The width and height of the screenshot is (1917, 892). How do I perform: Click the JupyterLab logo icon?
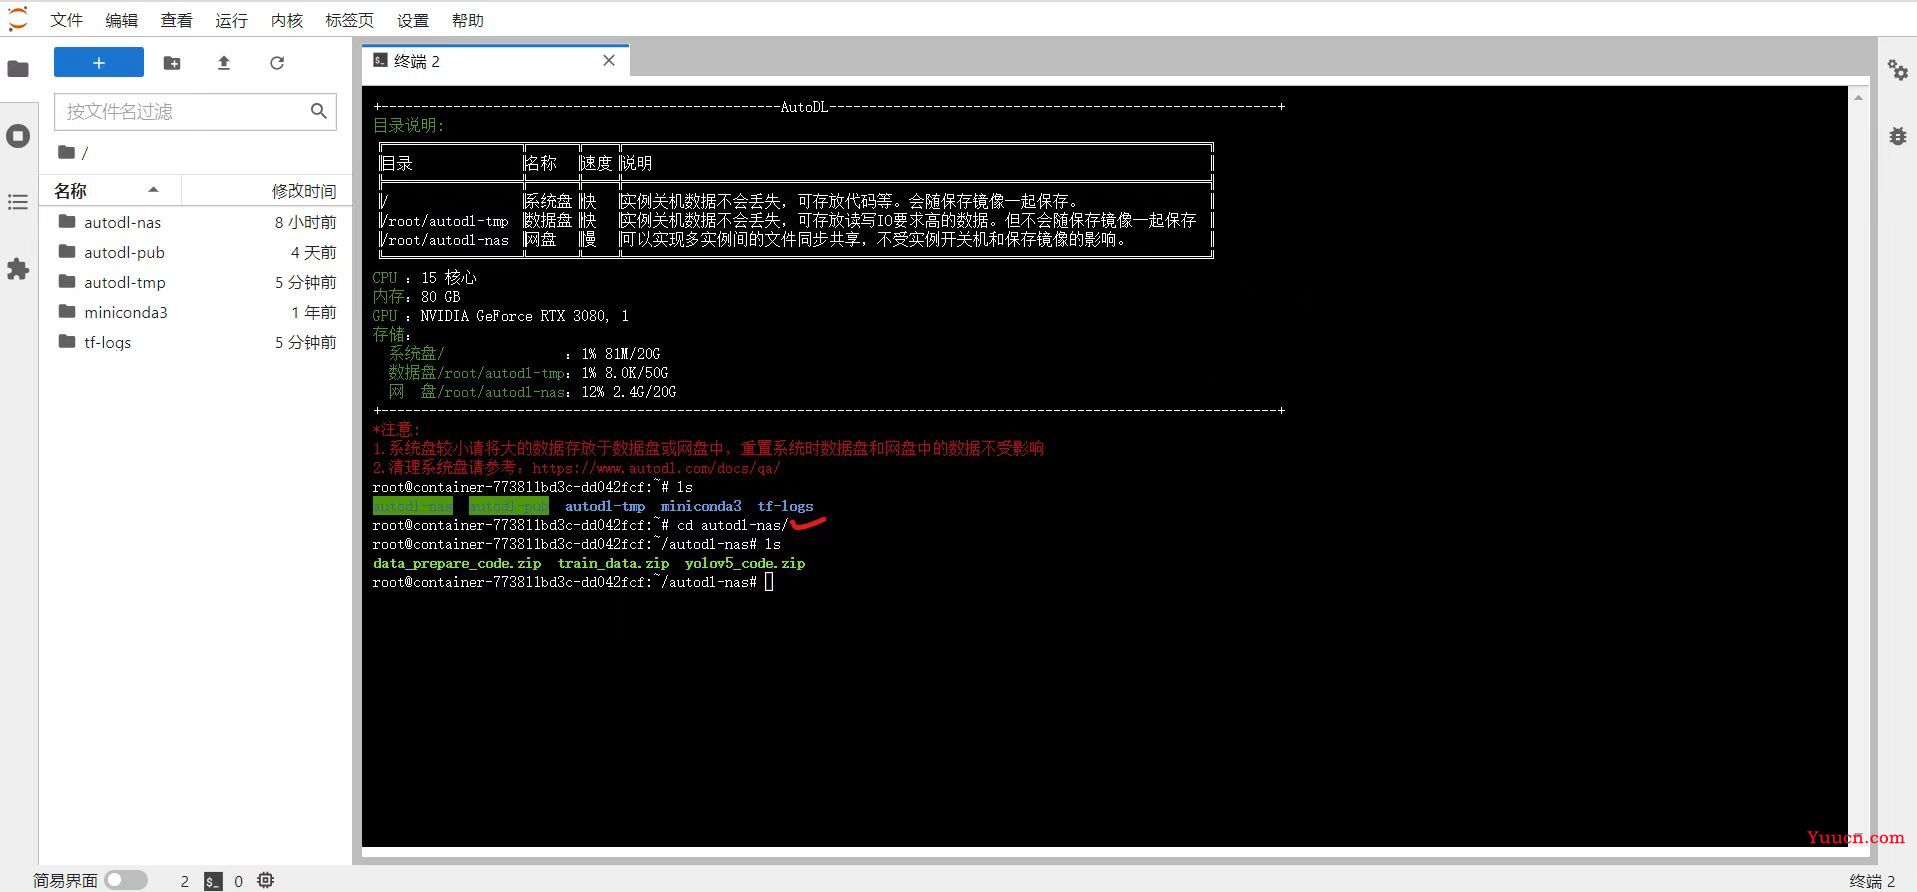click(18, 19)
